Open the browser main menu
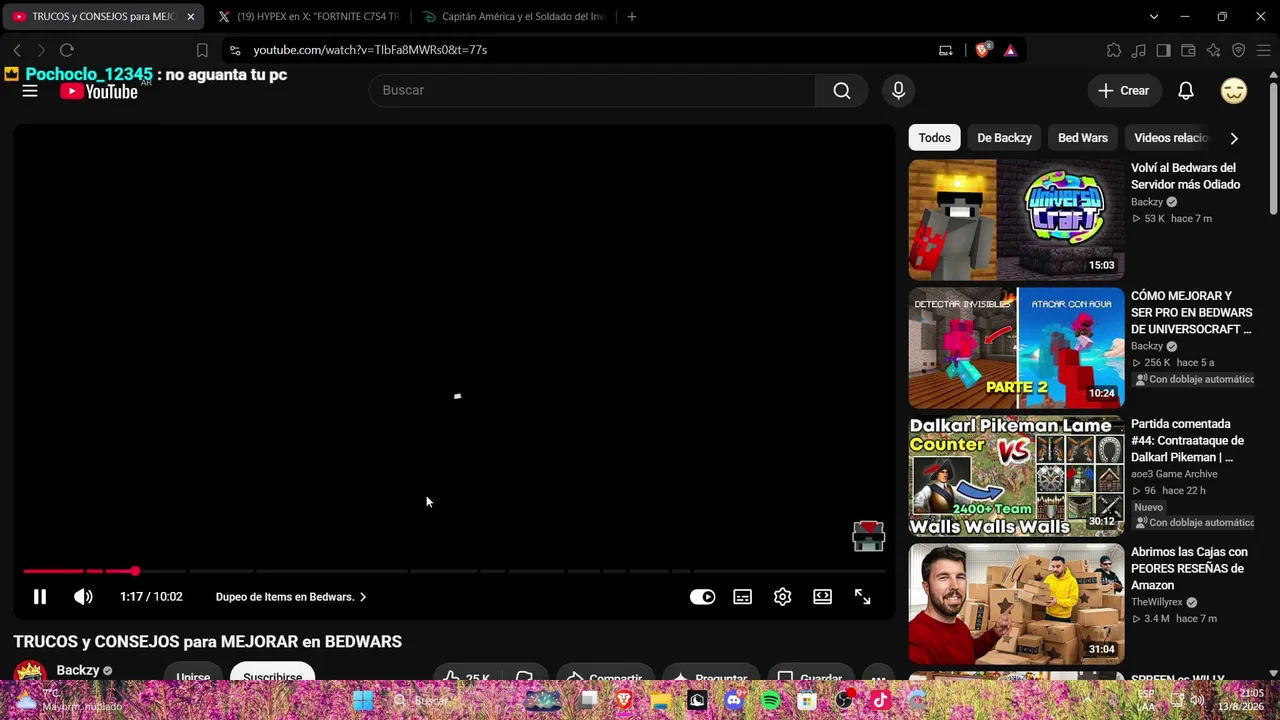This screenshot has height=720, width=1280. [1263, 50]
